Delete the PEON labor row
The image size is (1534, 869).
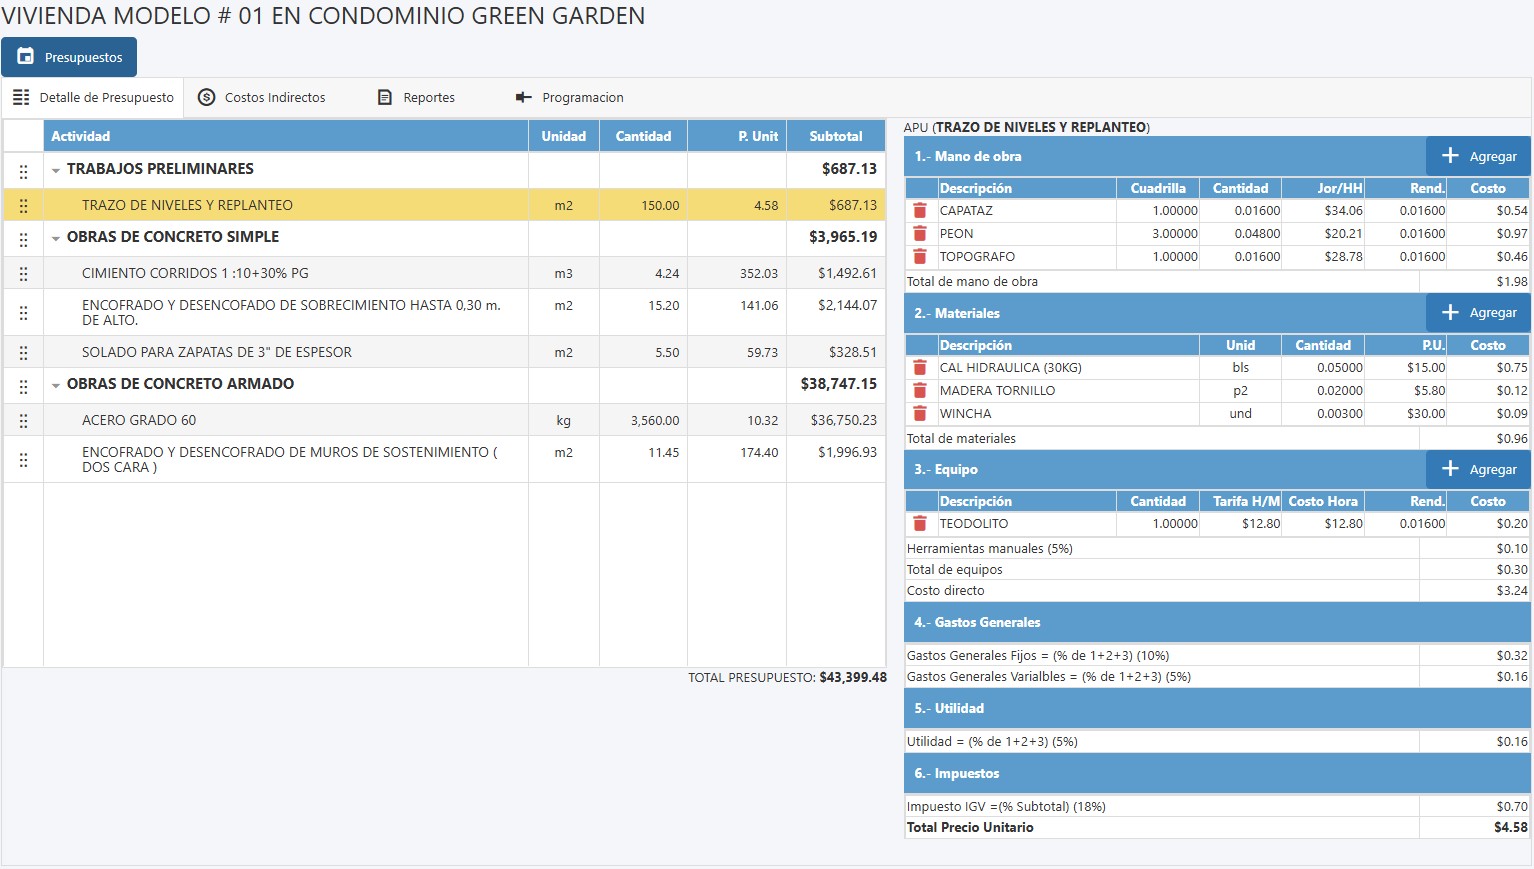(x=920, y=234)
